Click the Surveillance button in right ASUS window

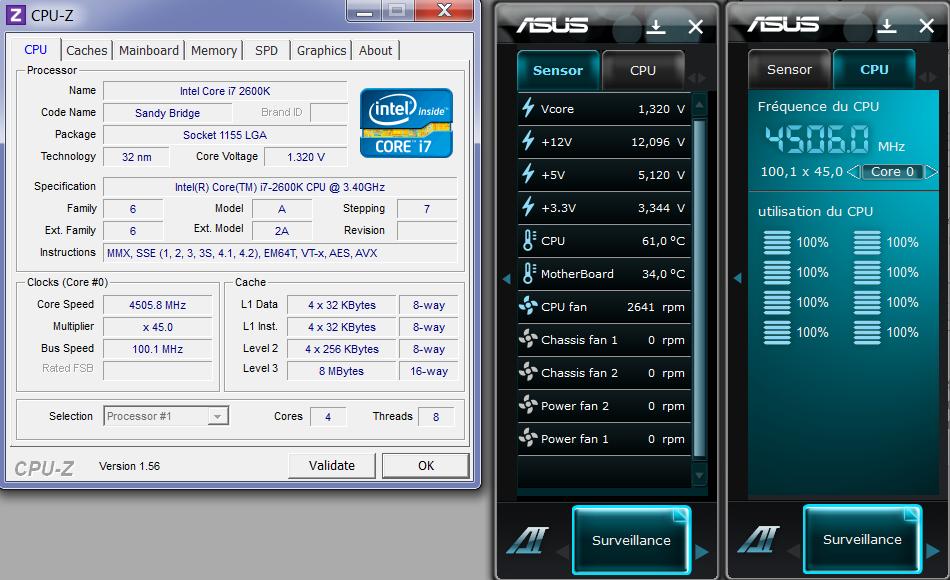click(862, 539)
